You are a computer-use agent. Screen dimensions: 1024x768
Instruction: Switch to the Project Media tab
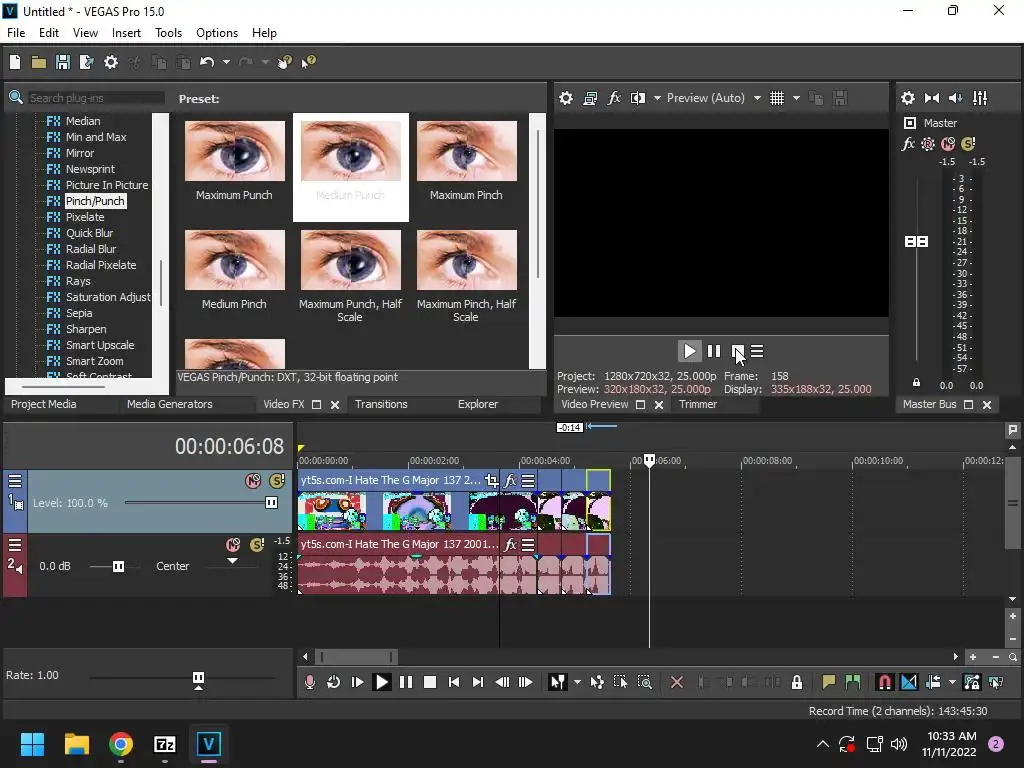43,404
